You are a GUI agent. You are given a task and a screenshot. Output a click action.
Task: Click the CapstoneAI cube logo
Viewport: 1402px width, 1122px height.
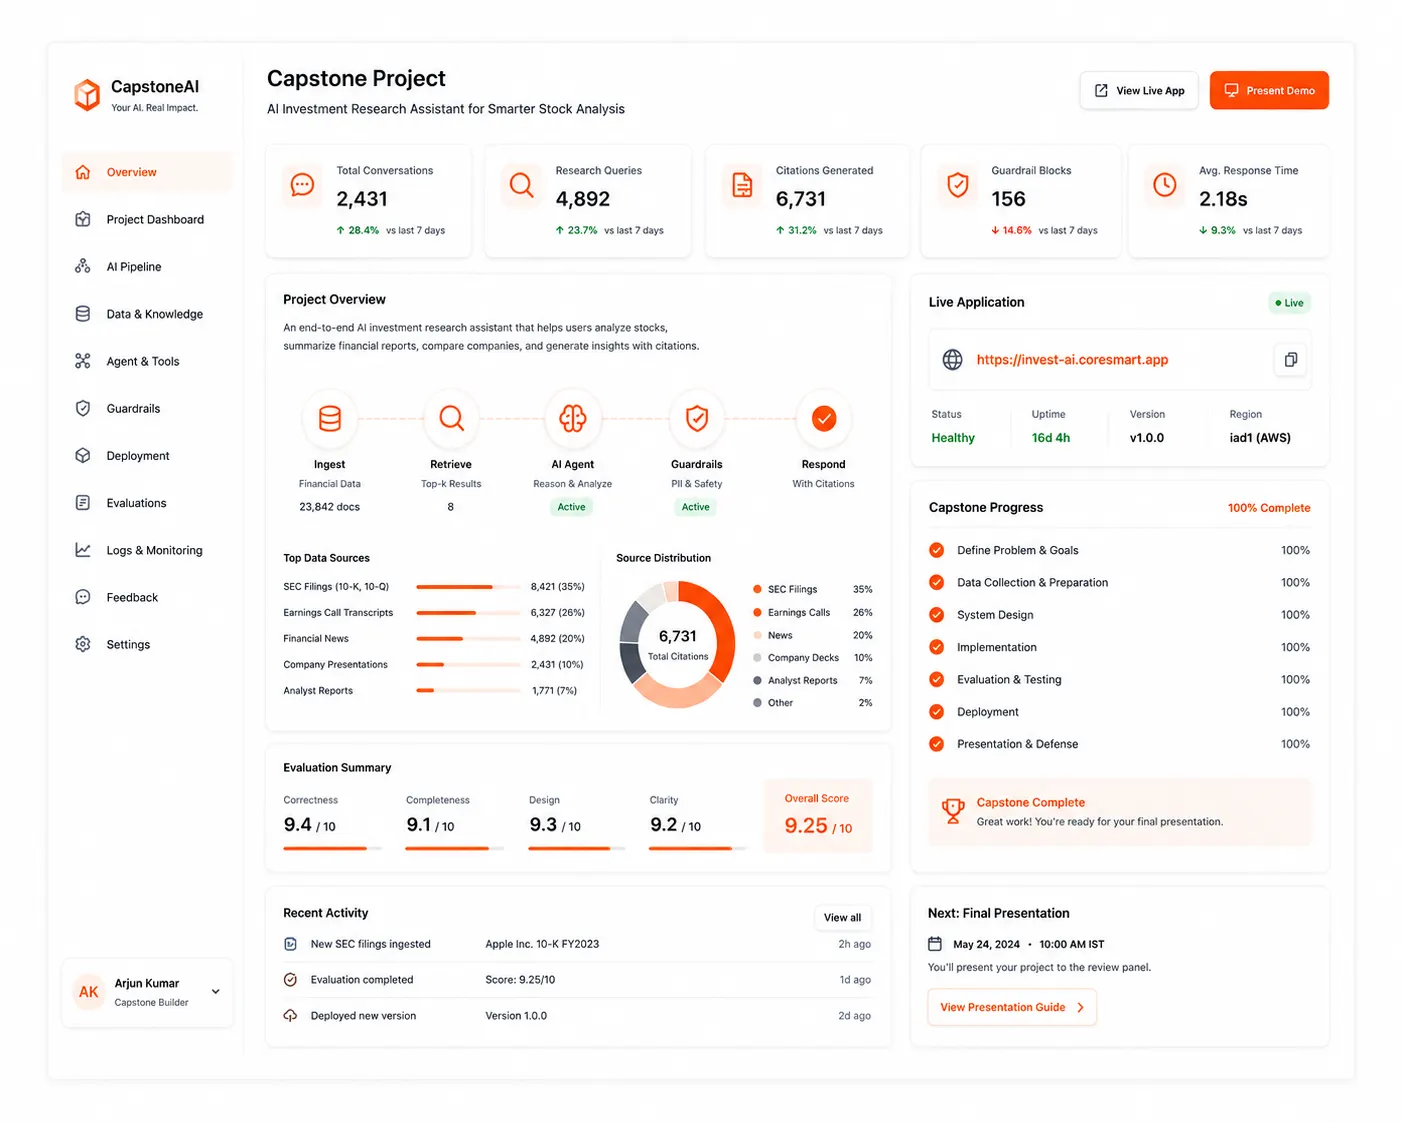[87, 95]
